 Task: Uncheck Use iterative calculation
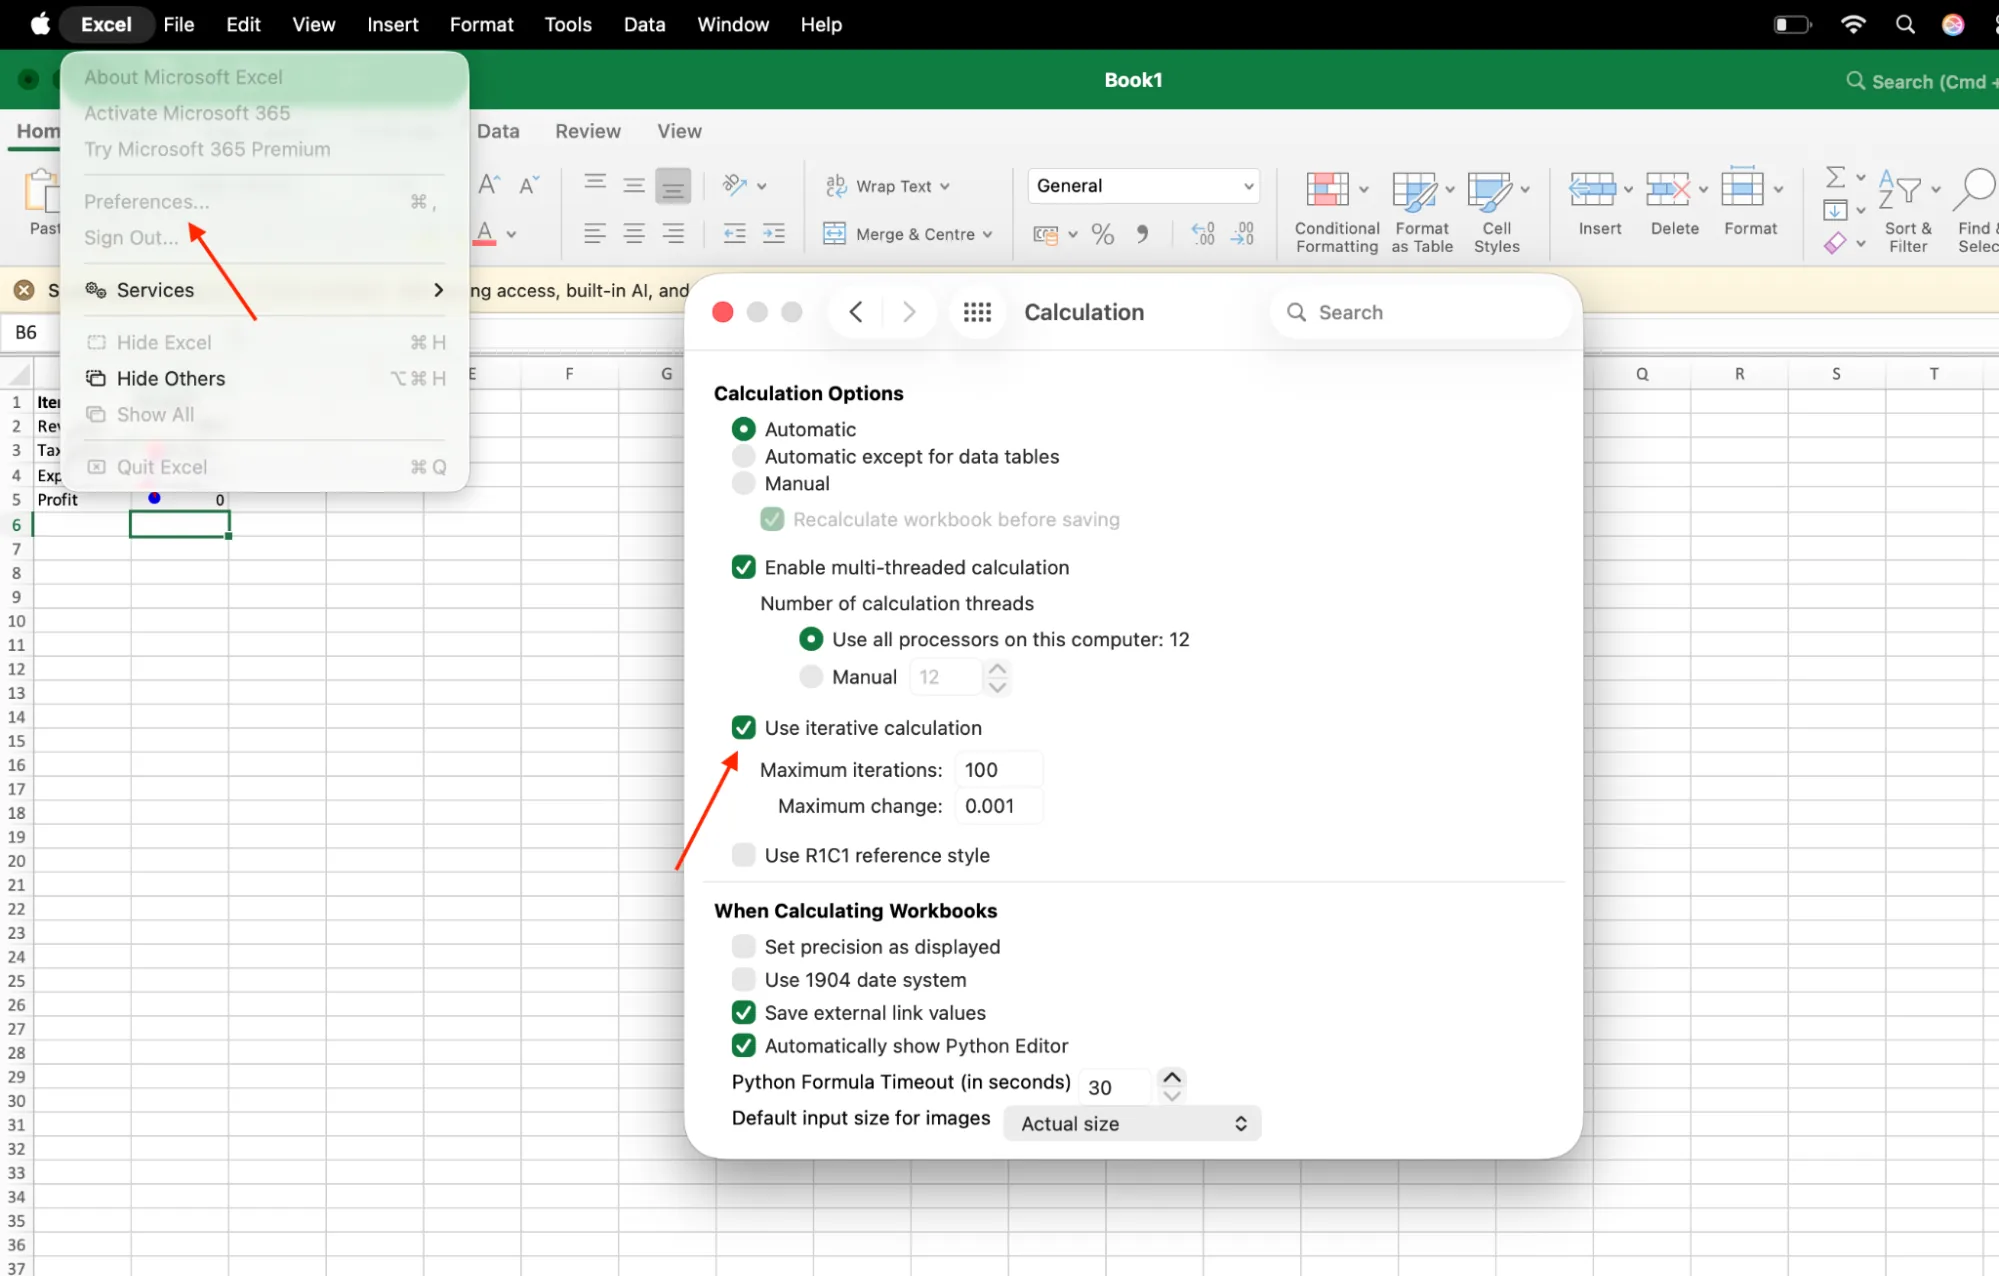click(743, 727)
